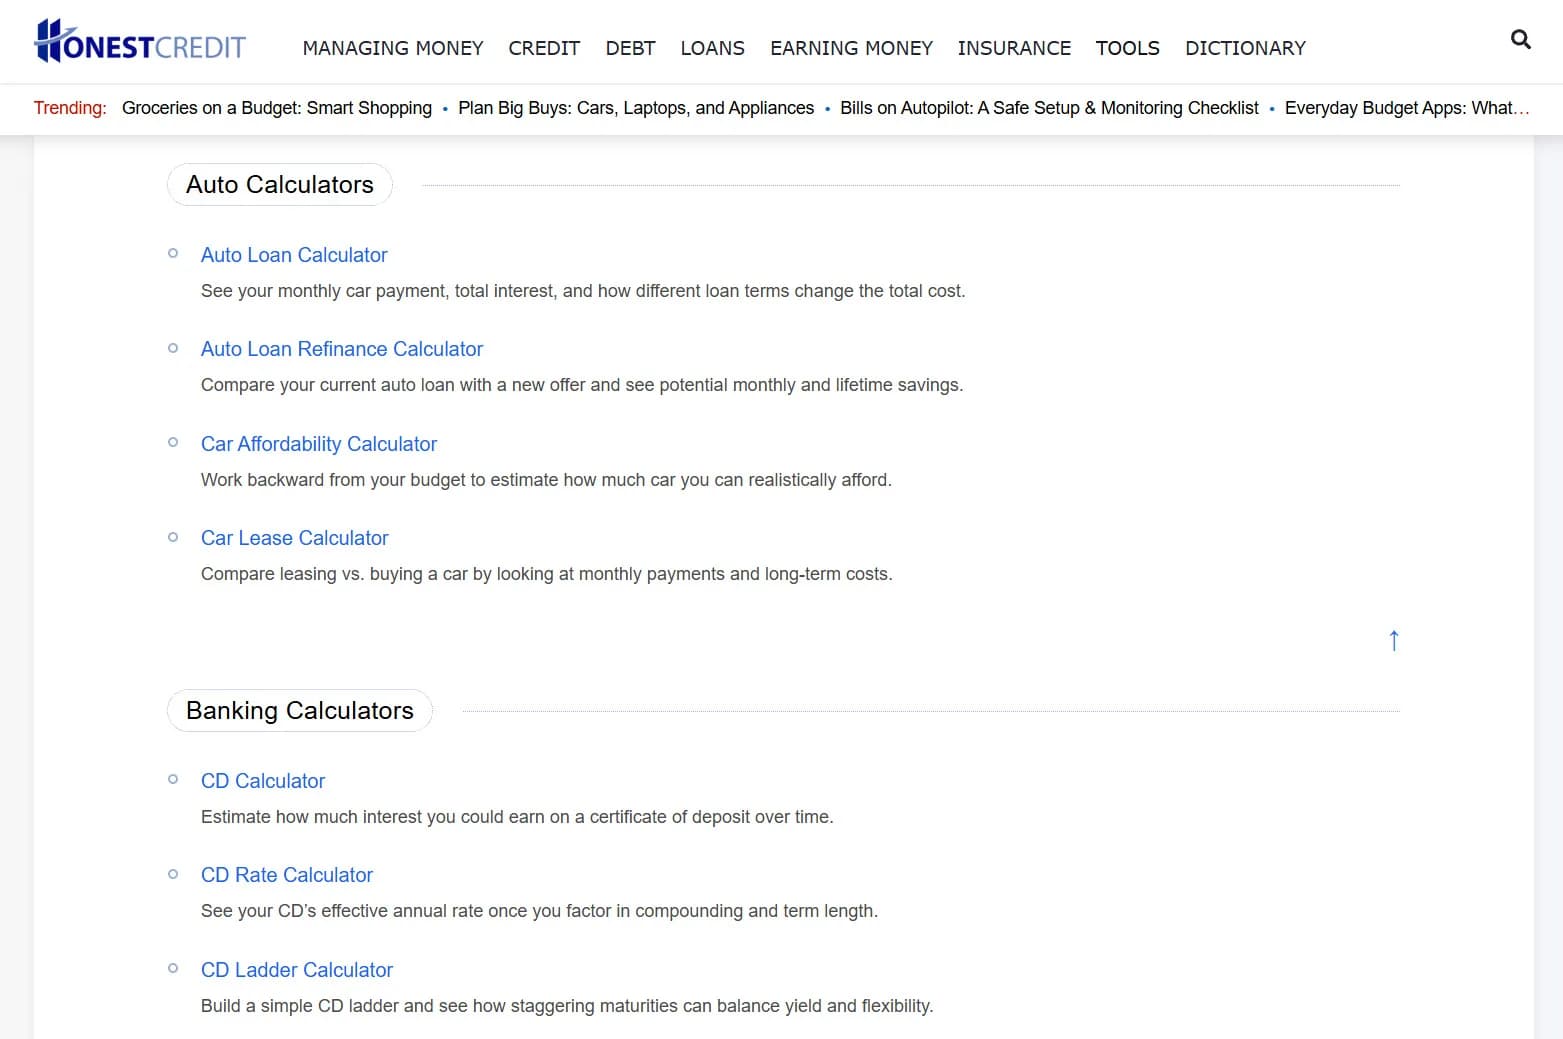
Task: Open the Credit menu
Action: tap(544, 48)
